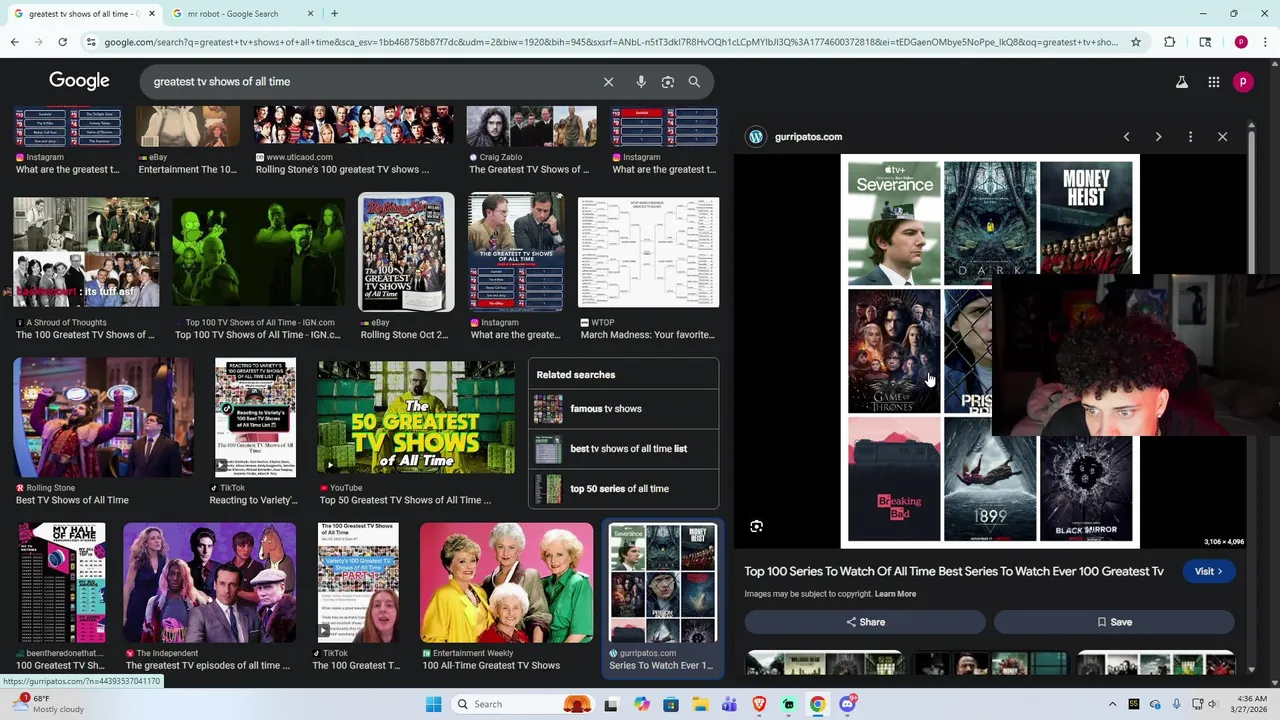
Task: Open Google Lens search by image
Action: pyautogui.click(x=668, y=82)
